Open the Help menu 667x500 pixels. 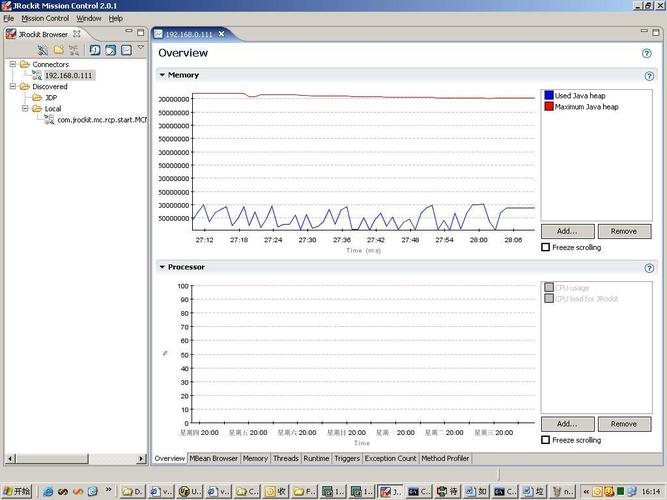pyautogui.click(x=116, y=18)
